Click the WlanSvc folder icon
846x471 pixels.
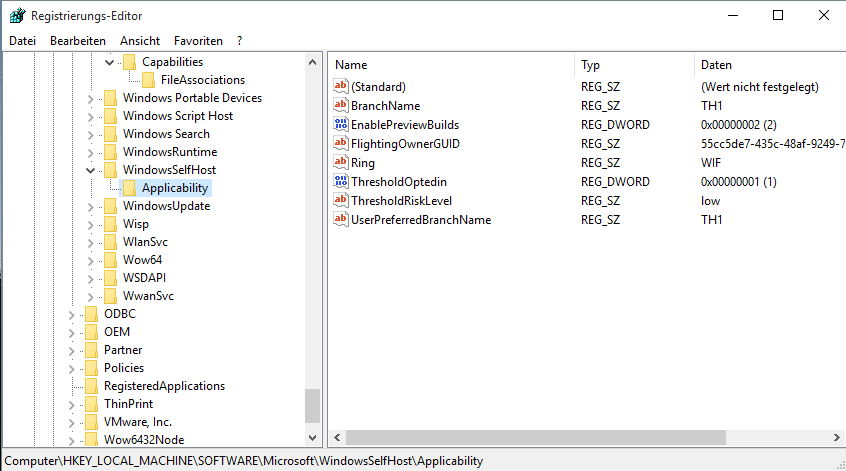click(x=111, y=242)
